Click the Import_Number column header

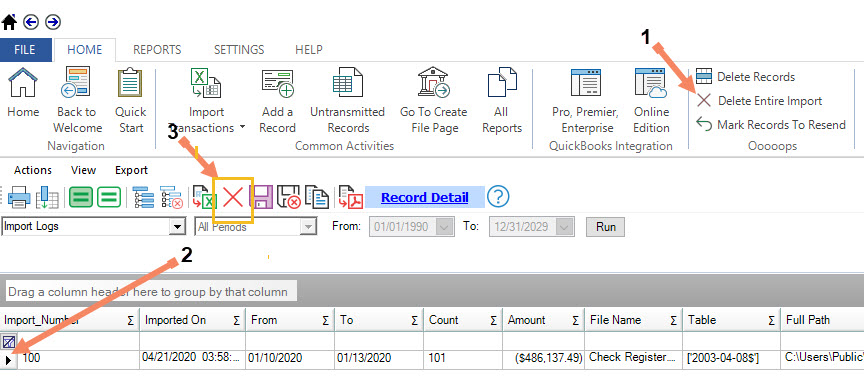point(70,320)
